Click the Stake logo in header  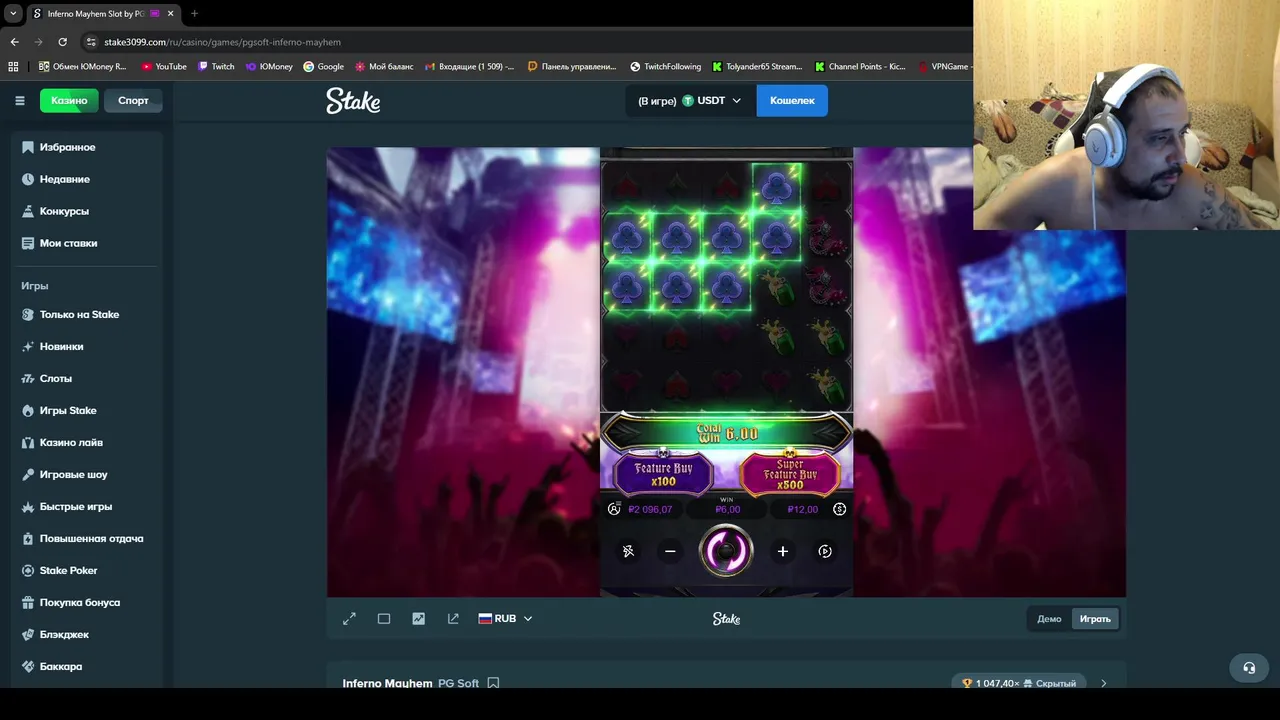[353, 100]
